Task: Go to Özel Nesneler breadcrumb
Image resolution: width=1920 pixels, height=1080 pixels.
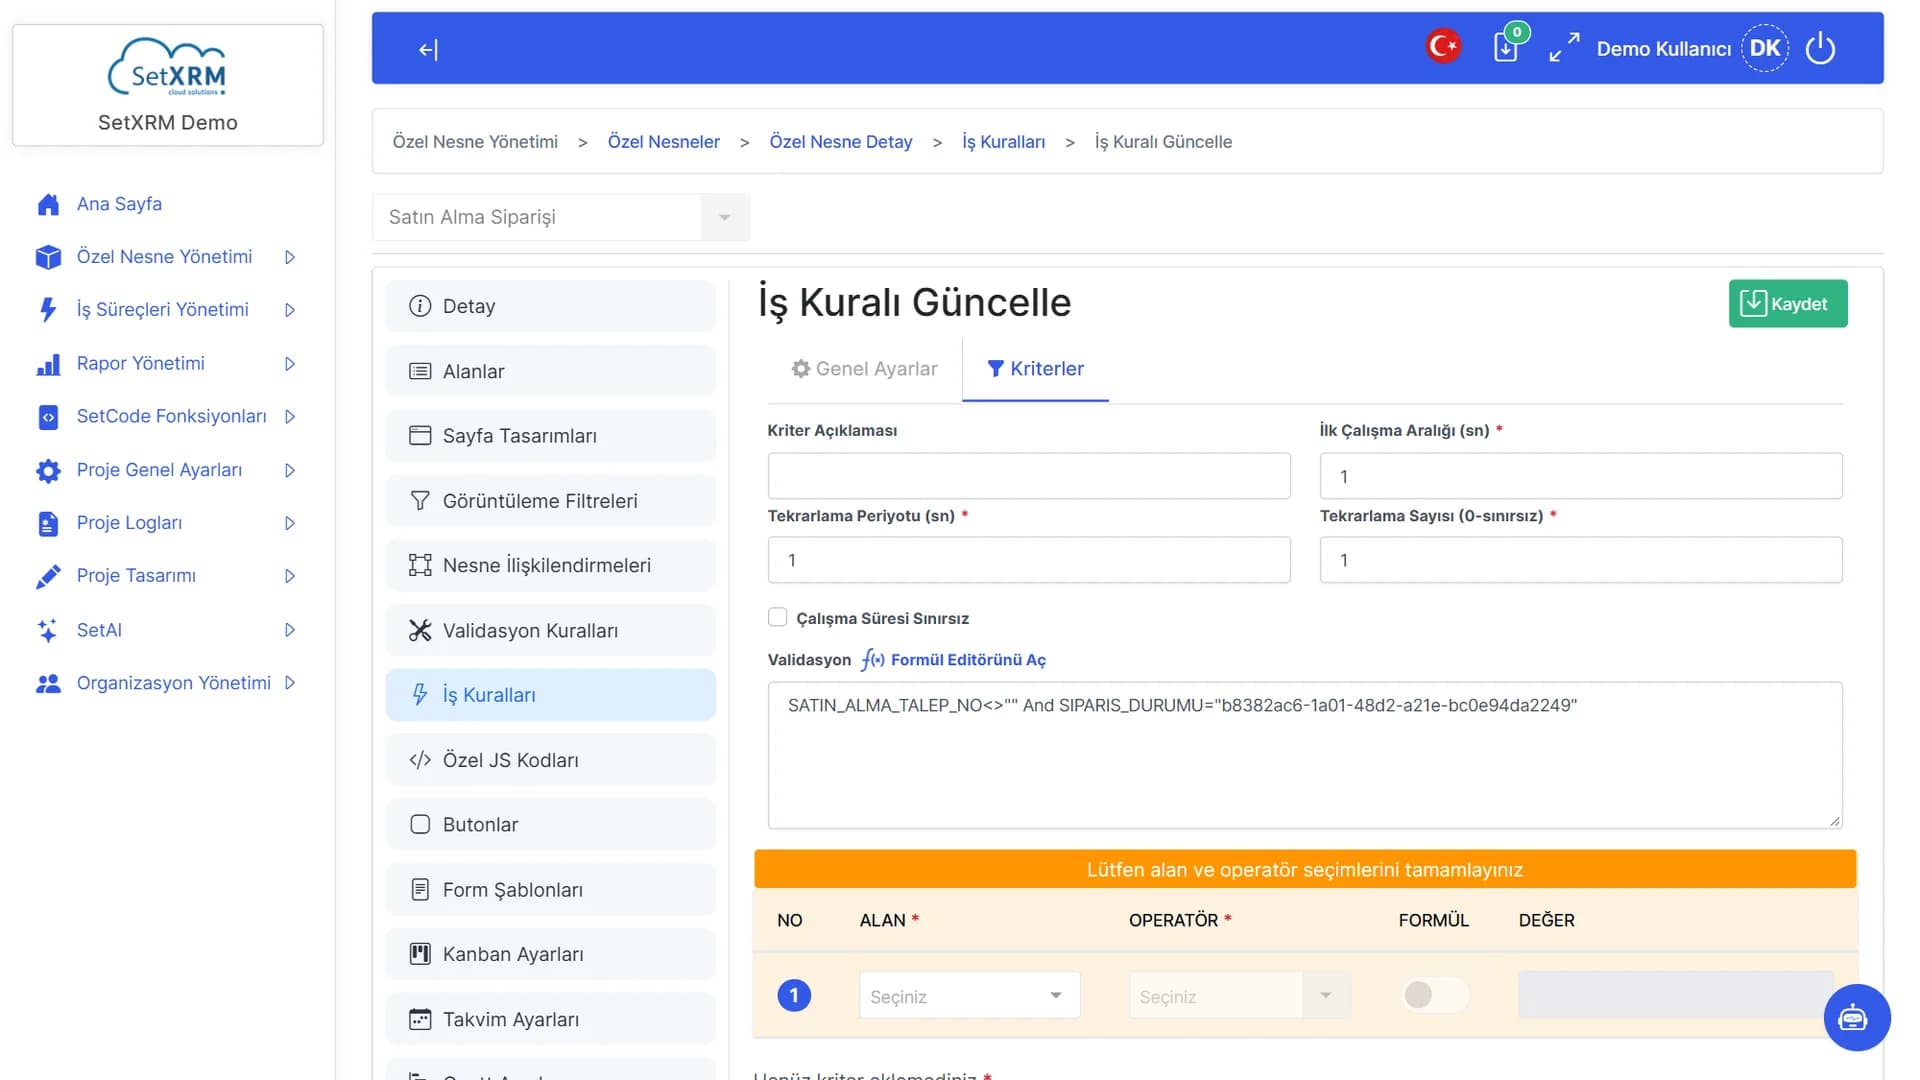Action: pos(663,142)
